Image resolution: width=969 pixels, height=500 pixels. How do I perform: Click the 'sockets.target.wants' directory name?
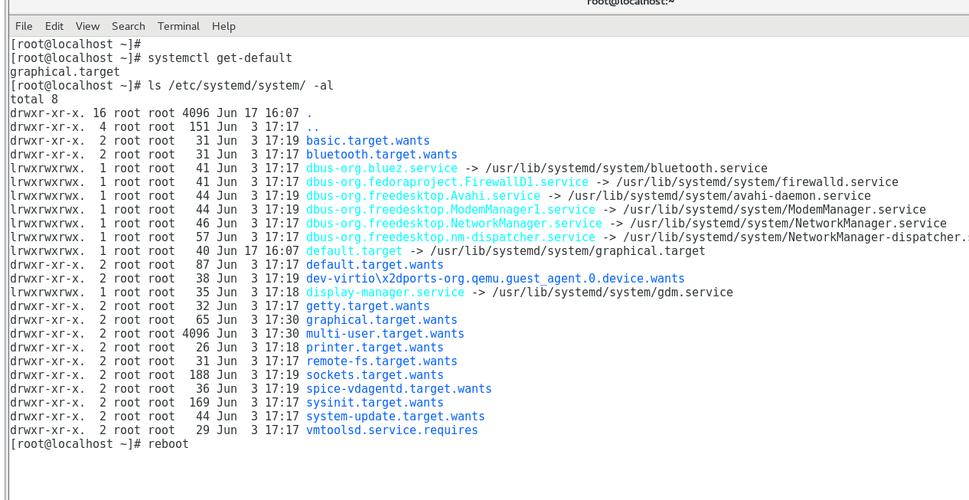(374, 375)
